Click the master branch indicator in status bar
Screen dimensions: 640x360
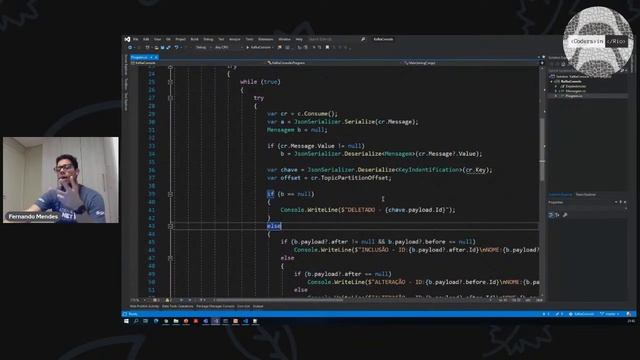(609, 314)
